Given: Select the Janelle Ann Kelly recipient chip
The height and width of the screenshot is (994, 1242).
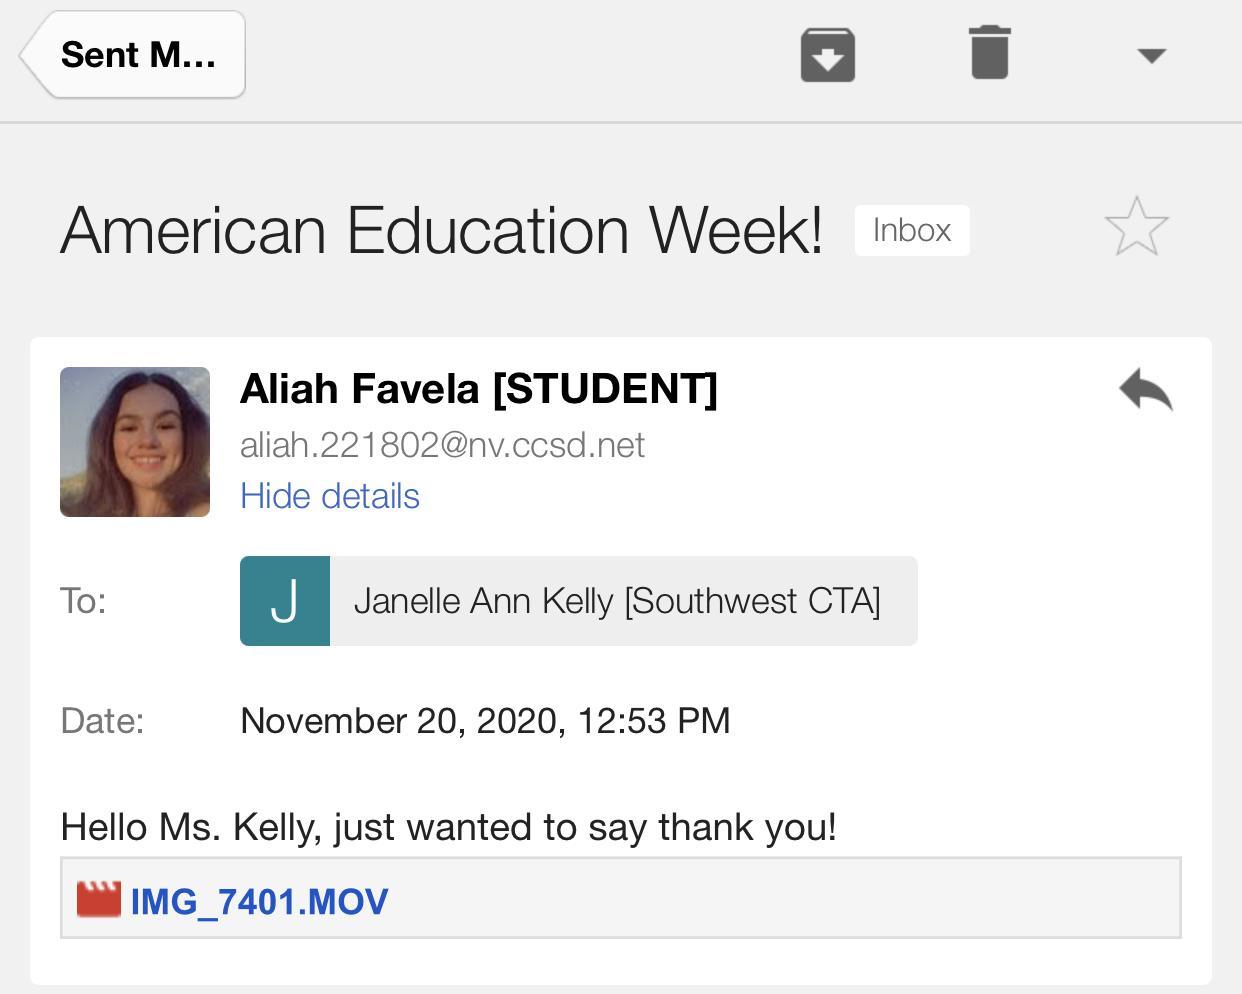Looking at the screenshot, I should [617, 601].
